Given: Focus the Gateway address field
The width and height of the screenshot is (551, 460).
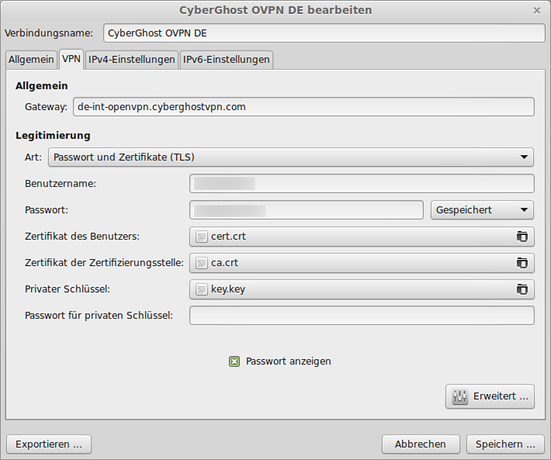Looking at the screenshot, I should (x=304, y=107).
